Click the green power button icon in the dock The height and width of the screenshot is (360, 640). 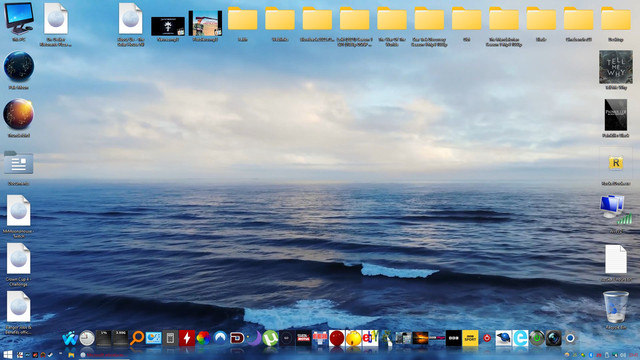tap(537, 338)
